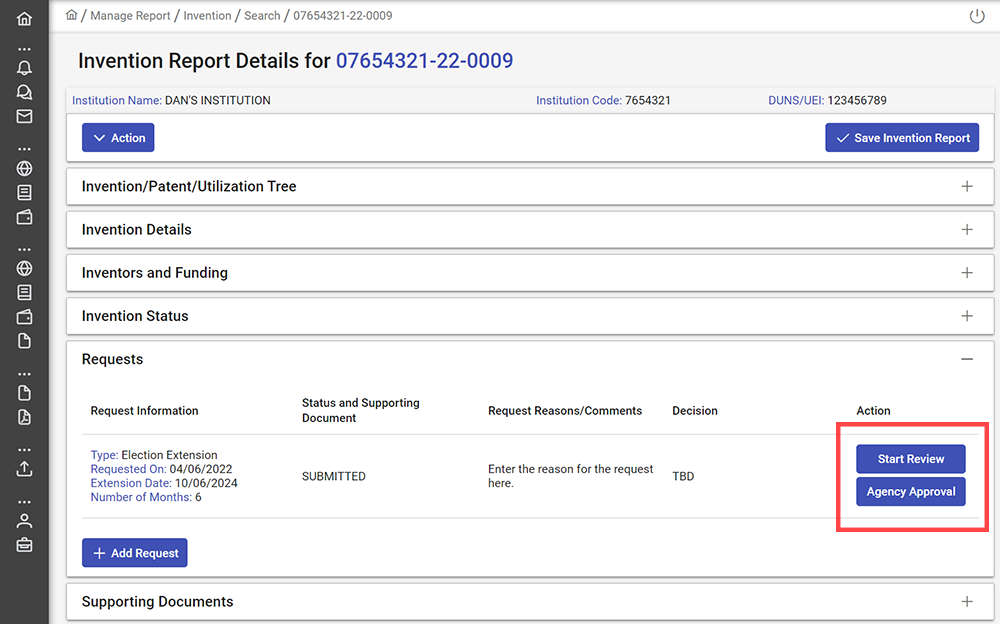This screenshot has width=1000, height=624.
Task: Click the Agency Approval button
Action: pos(911,491)
